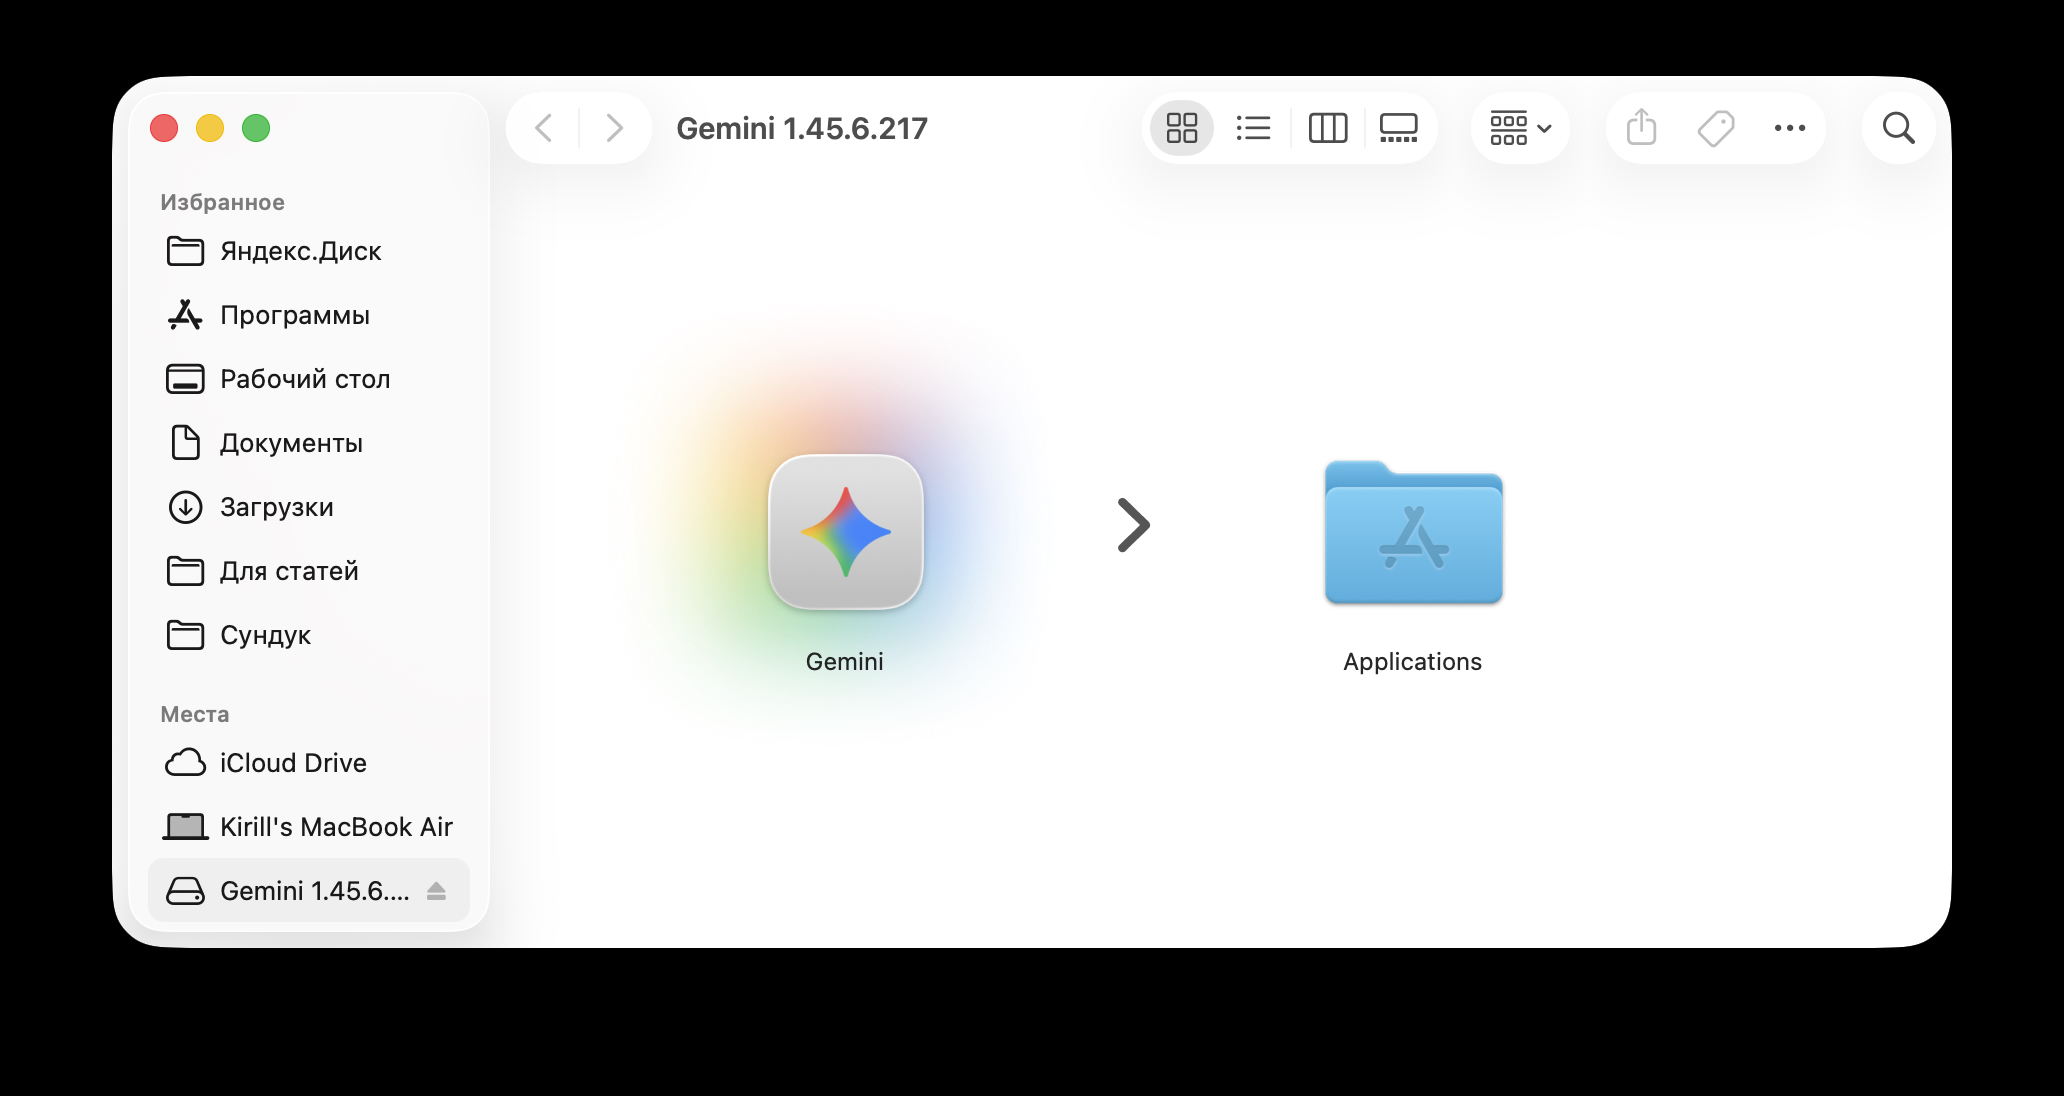Navigate back with the back arrow
Viewport: 2064px width, 1096px height.
(x=543, y=128)
